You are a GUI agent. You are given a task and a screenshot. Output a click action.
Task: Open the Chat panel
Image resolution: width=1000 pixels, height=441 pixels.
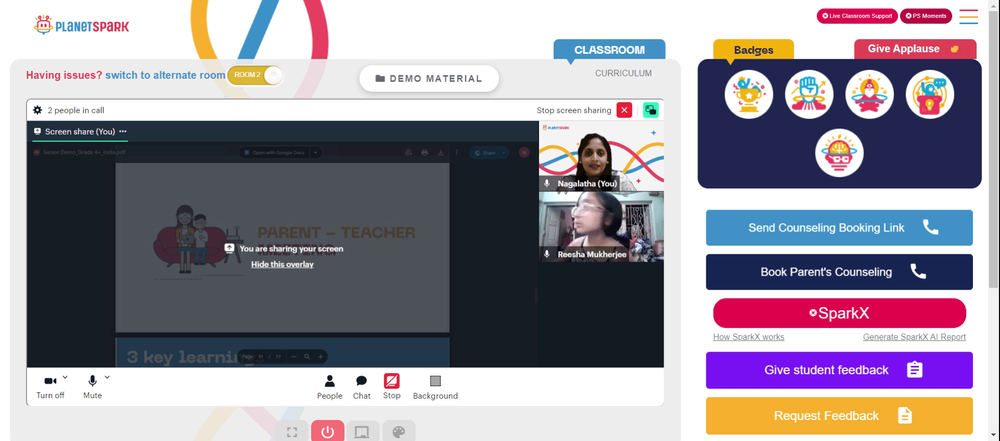pyautogui.click(x=362, y=387)
